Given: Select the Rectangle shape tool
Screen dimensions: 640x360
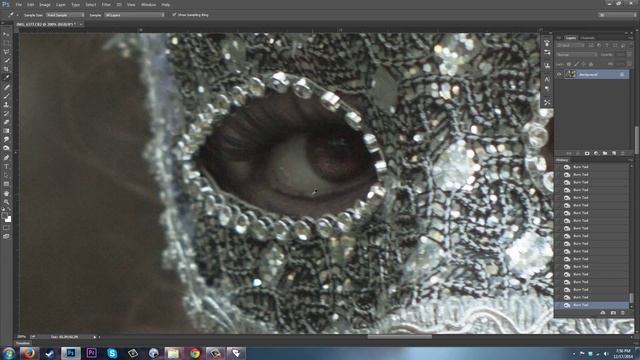Looking at the screenshot, I should [x=6, y=184].
